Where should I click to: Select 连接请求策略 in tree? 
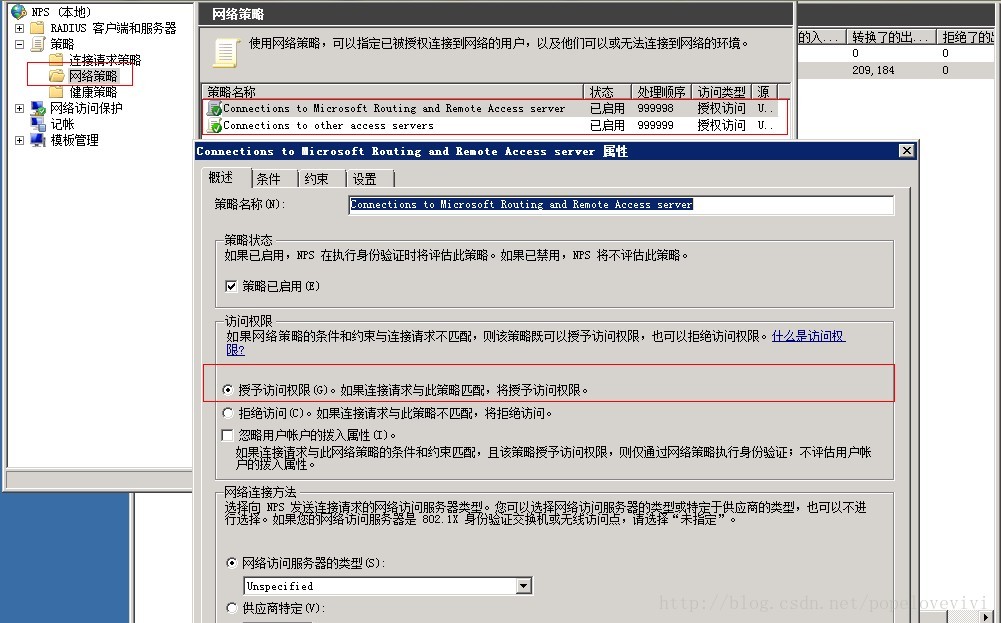pos(105,60)
